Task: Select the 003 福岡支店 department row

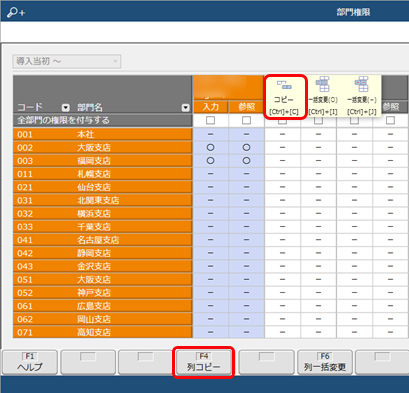Action: coord(103,161)
